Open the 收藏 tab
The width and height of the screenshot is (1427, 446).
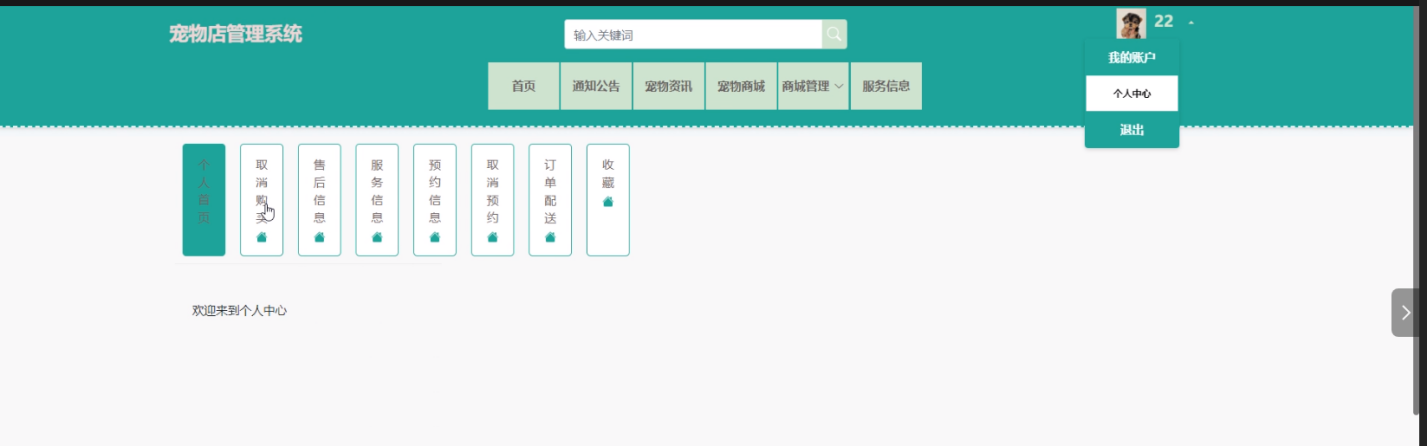click(608, 200)
